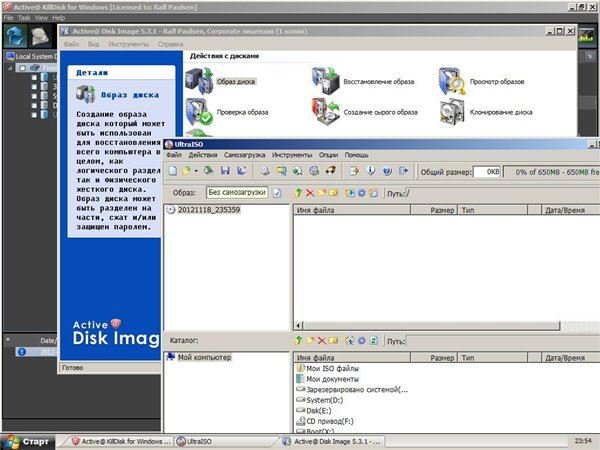Open the Инструменты menu in UltraISO
Viewport: 600px width, 450px height.
292,155
